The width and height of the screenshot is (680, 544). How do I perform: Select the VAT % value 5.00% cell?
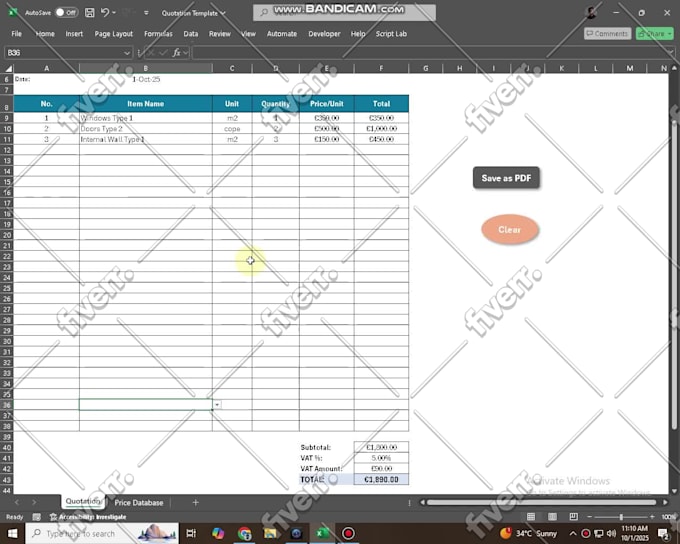tap(381, 458)
